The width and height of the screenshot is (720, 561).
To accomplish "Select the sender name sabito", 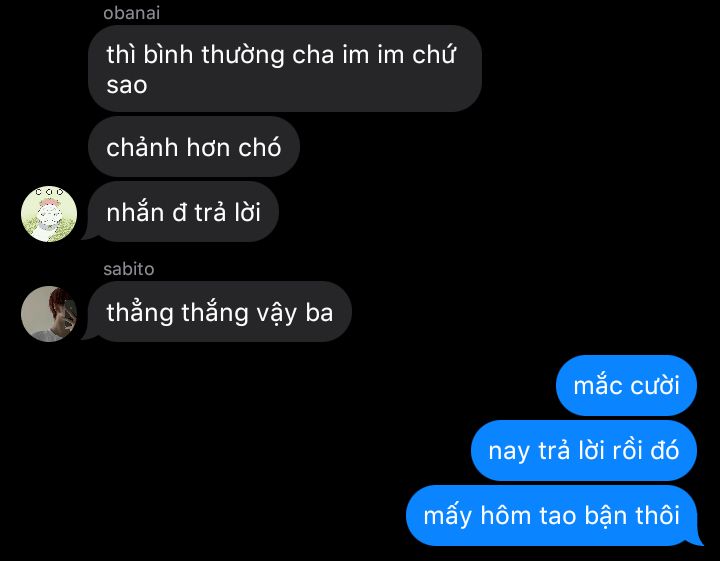I will pos(129,269).
